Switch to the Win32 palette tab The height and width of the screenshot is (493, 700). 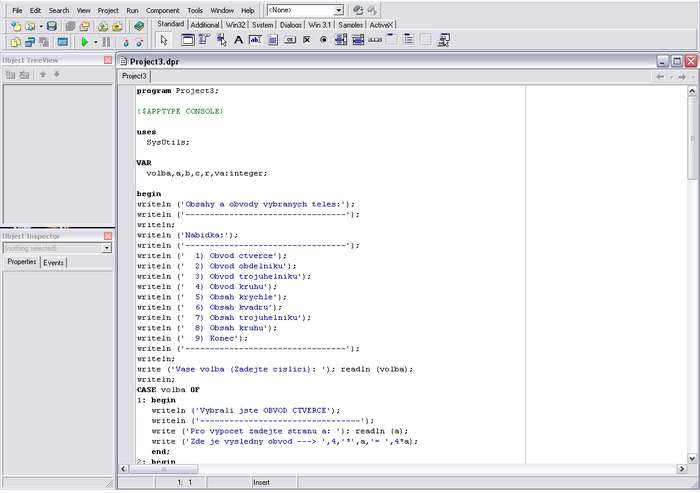point(236,24)
